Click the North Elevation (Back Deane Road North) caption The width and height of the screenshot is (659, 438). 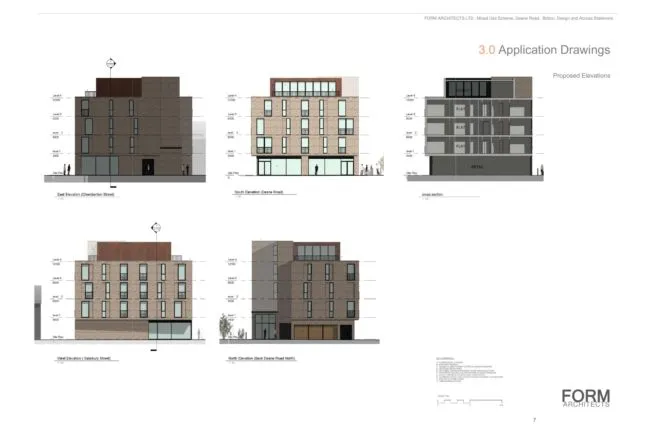tap(261, 359)
